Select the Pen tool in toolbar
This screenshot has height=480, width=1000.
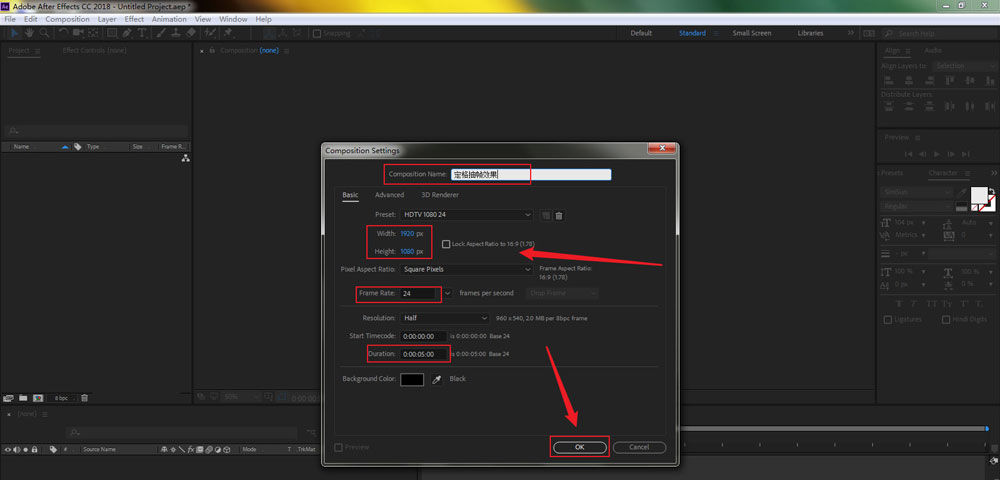[127, 33]
